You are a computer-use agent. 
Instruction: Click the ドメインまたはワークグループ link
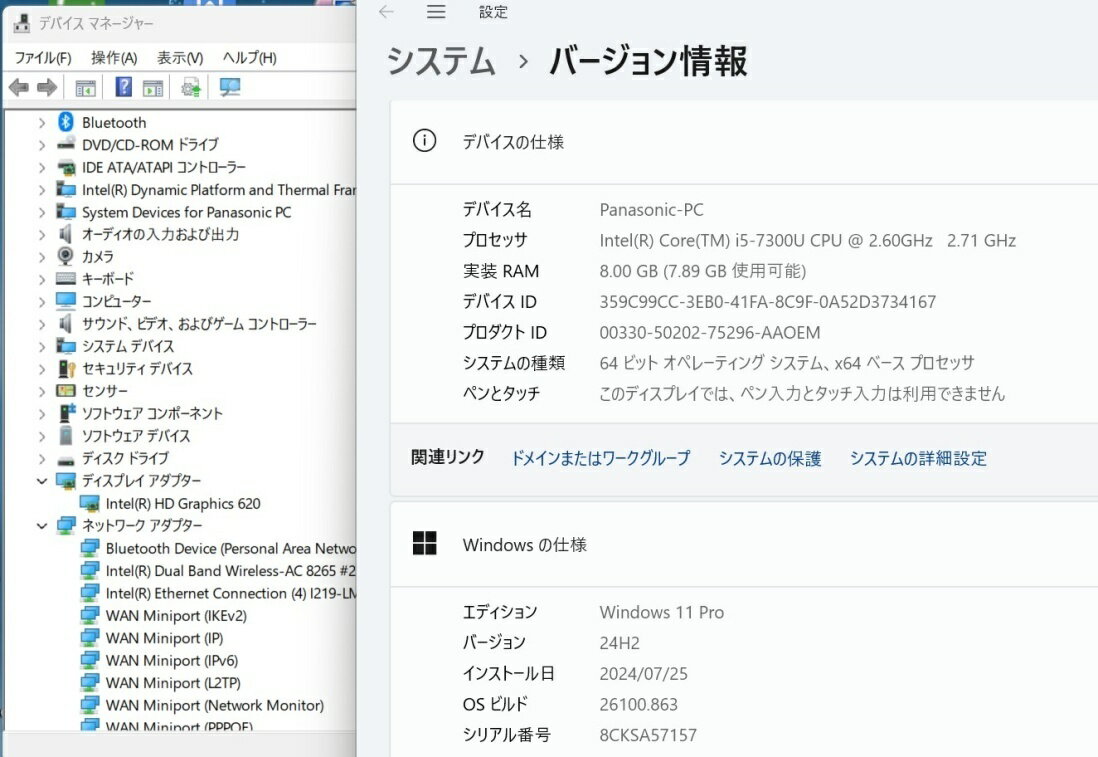click(600, 458)
